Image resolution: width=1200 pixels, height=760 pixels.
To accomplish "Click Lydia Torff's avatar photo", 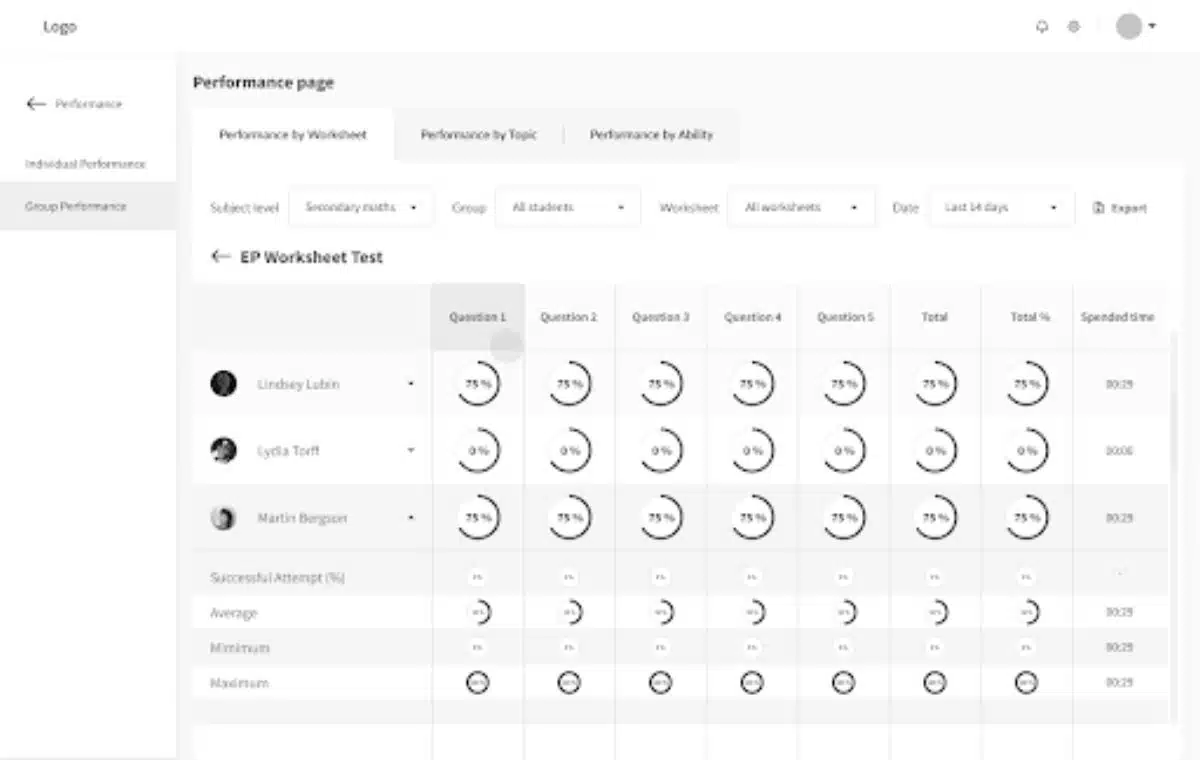I will coord(224,451).
